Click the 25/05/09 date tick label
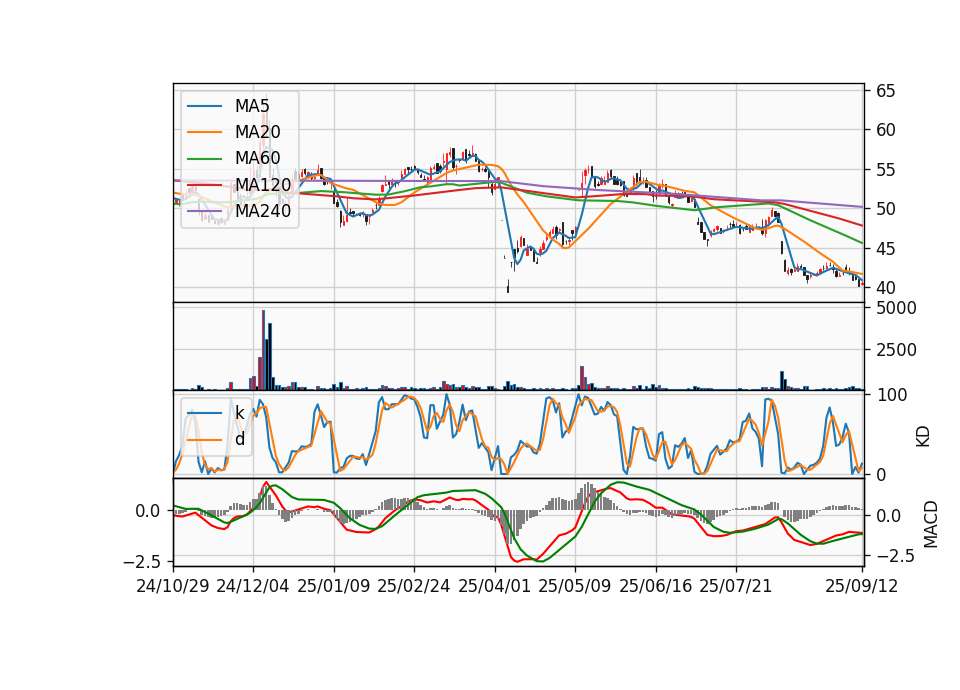This screenshot has height=690, width=960. tap(575, 586)
